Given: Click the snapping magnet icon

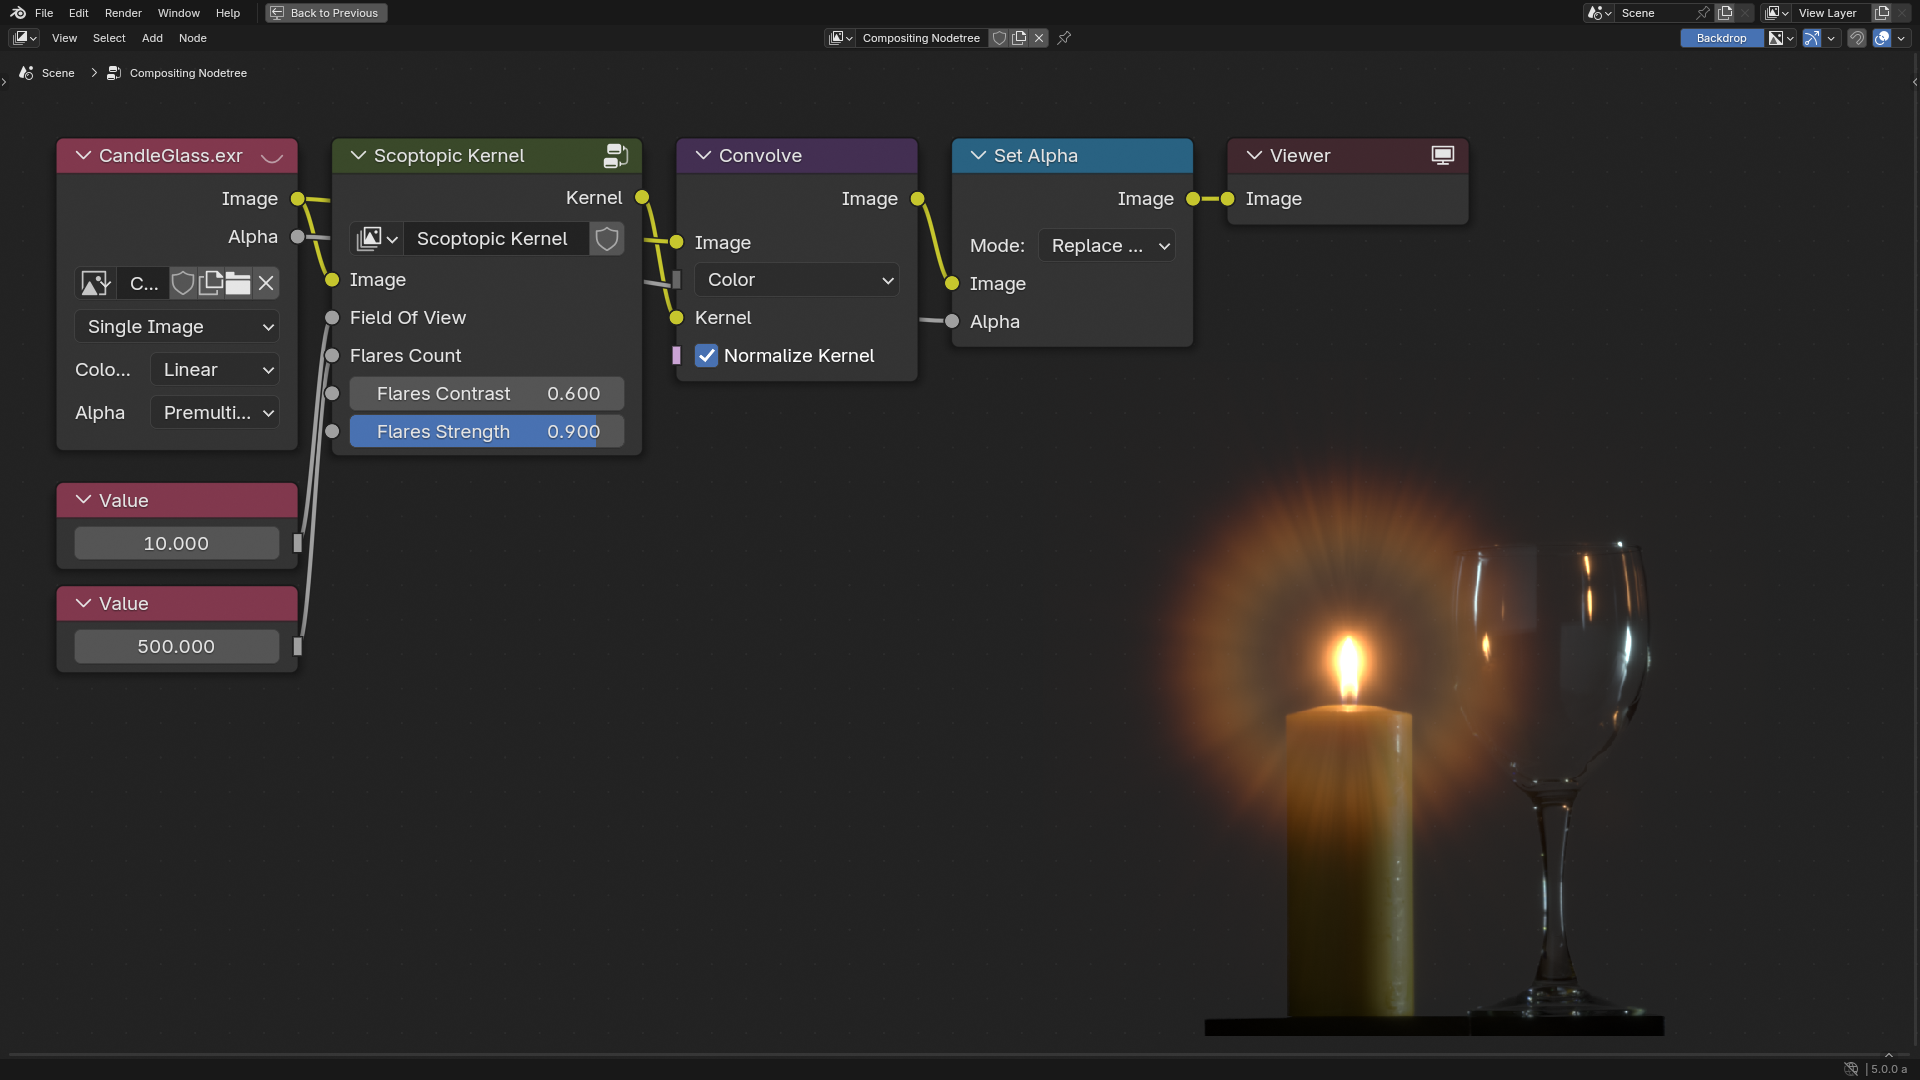Looking at the screenshot, I should click(1856, 38).
